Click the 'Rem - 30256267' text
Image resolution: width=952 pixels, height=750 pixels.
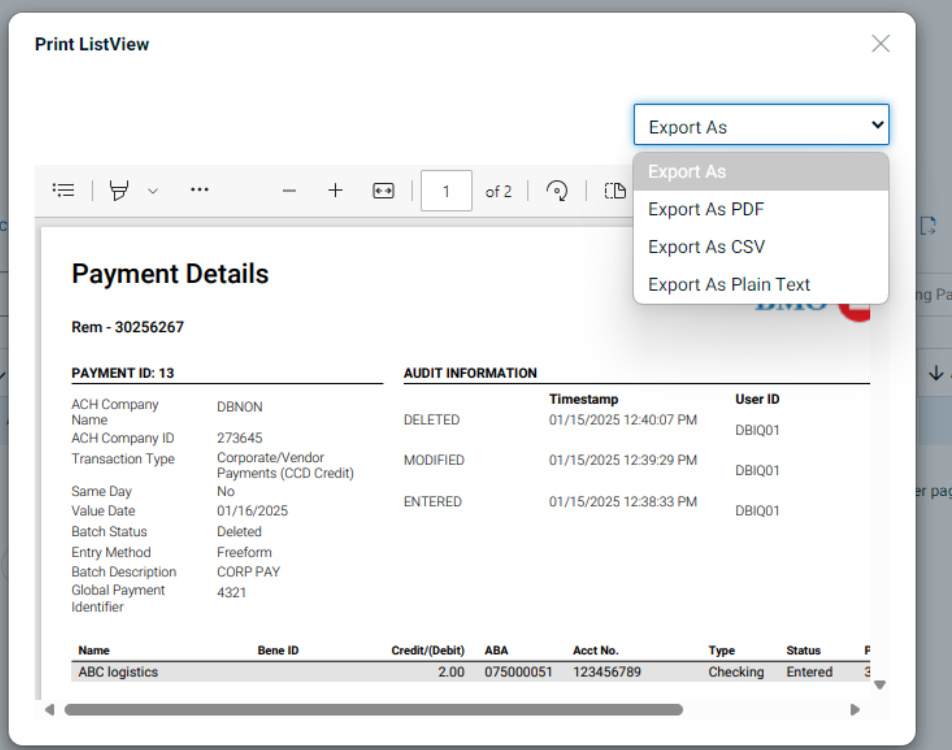[128, 327]
